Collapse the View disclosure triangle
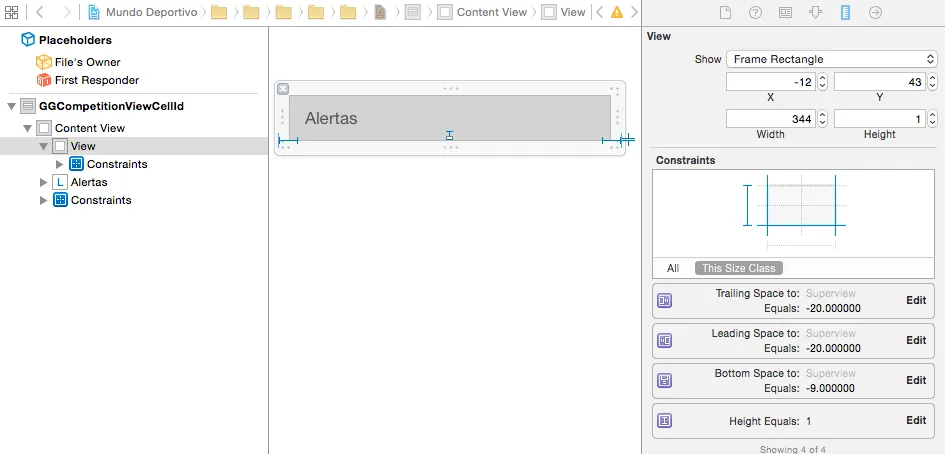This screenshot has height=454, width=945. pos(43,146)
